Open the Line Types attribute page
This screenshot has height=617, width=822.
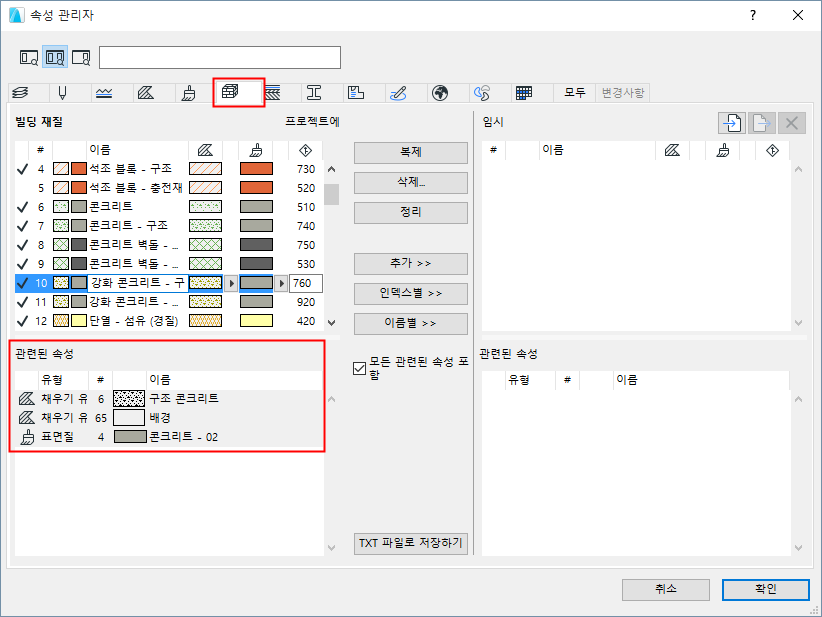pyautogui.click(x=105, y=92)
